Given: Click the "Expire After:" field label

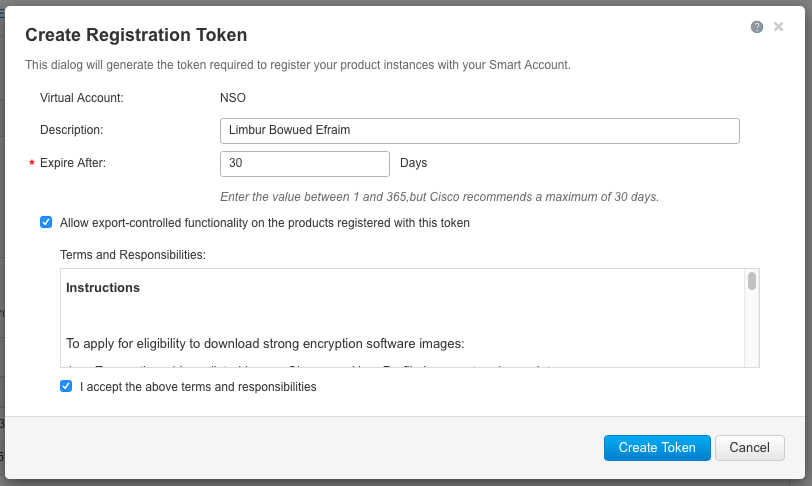Looking at the screenshot, I should [x=73, y=162].
